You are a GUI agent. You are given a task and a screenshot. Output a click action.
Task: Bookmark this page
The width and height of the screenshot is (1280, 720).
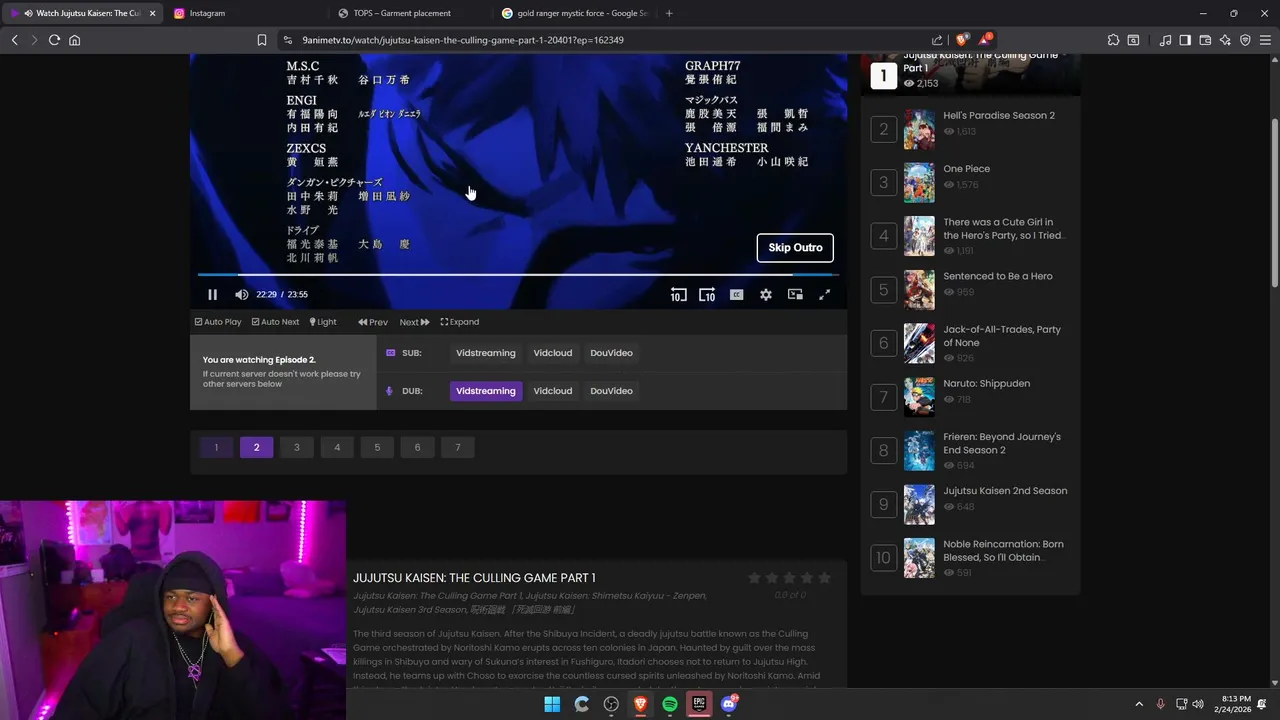[x=261, y=40]
